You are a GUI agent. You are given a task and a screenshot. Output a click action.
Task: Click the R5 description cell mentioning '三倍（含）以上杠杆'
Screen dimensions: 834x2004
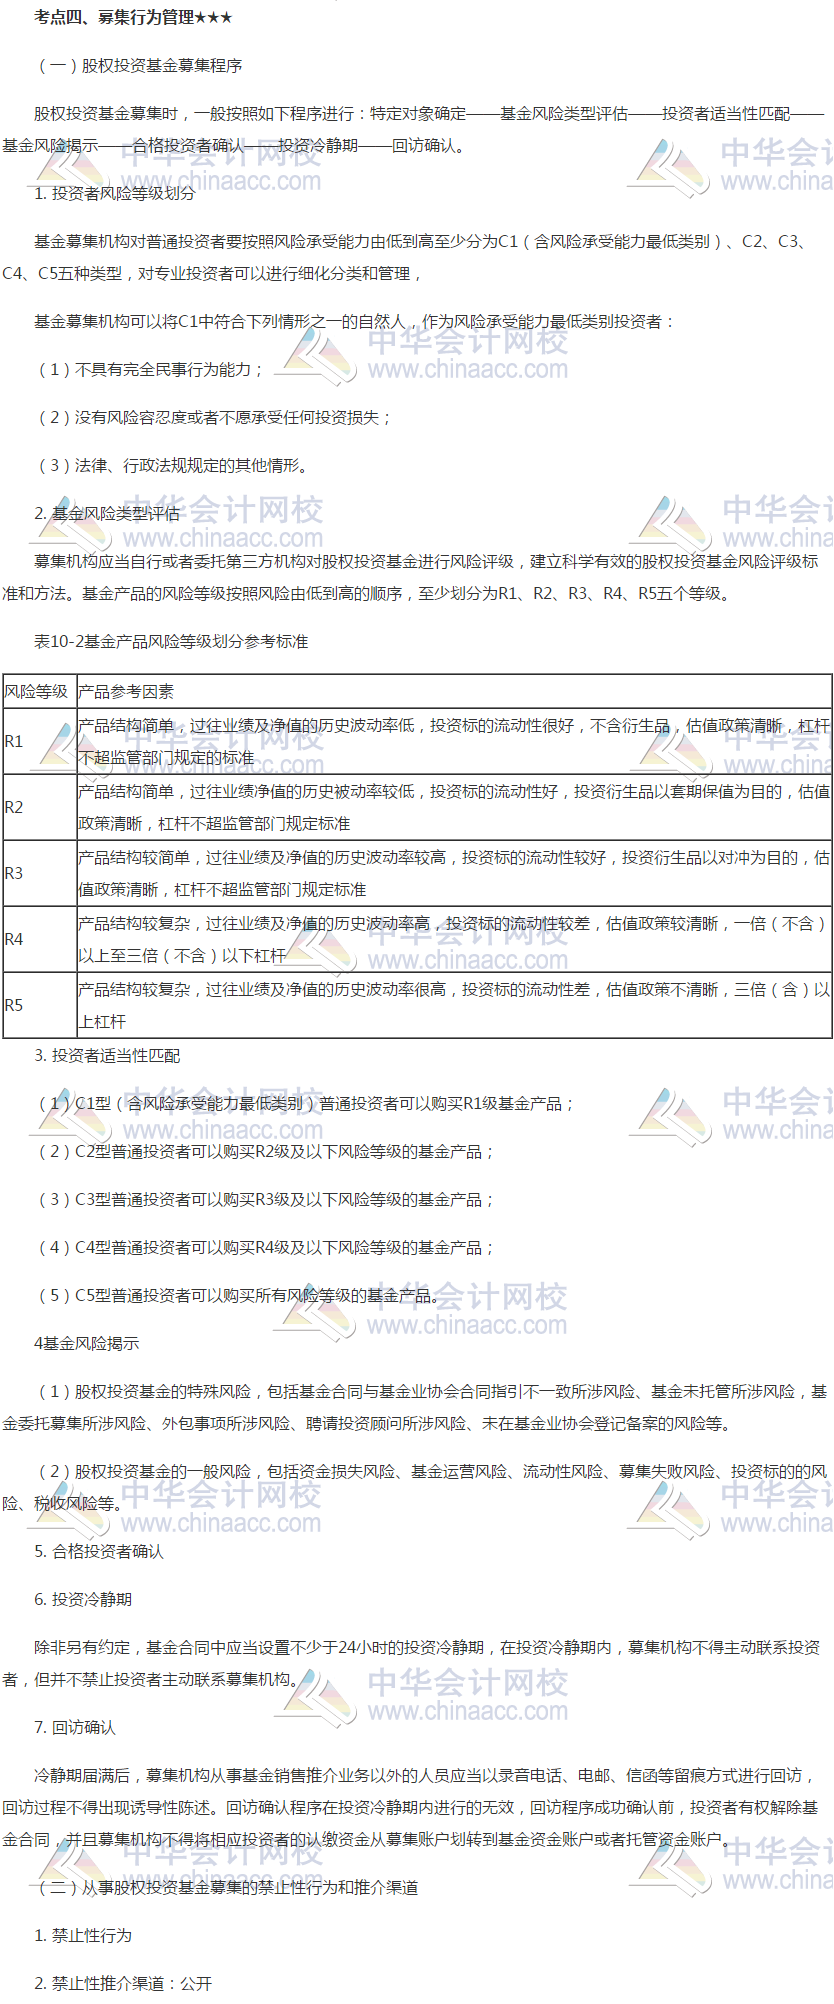(x=454, y=1005)
